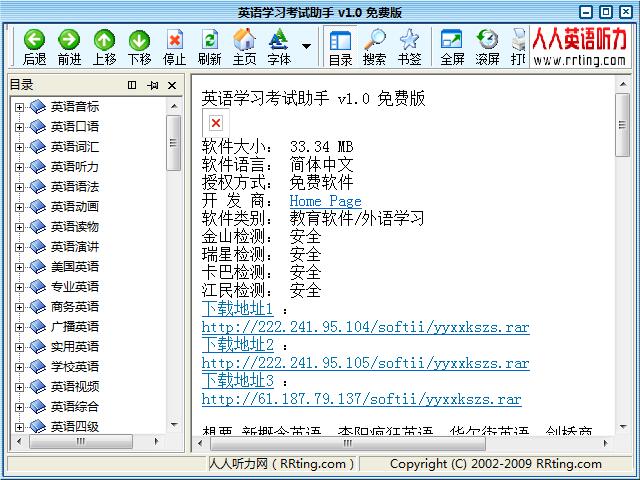
Task: Expand the 英语音标 tree node
Action: pos(19,107)
